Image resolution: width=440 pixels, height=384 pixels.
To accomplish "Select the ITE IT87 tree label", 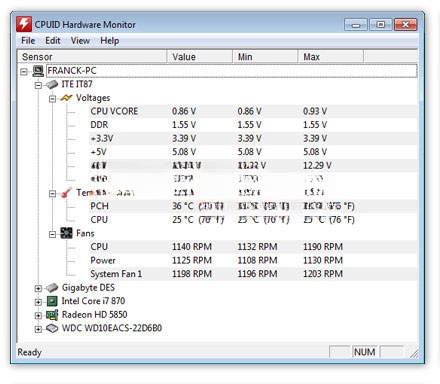I will [x=77, y=84].
